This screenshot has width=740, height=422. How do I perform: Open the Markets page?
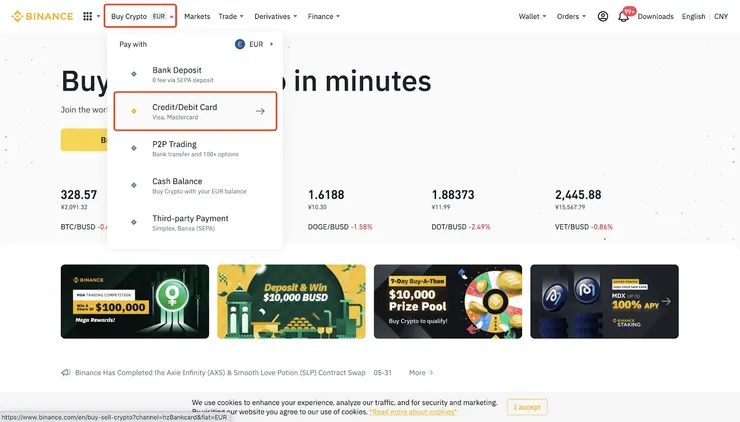(x=197, y=17)
